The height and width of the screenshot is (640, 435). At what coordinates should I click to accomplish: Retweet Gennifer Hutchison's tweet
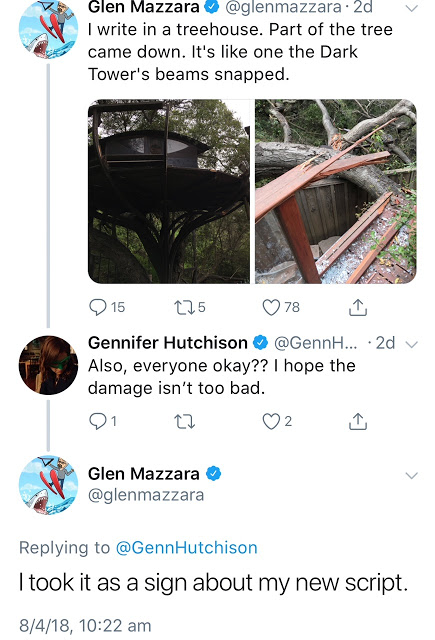184,422
